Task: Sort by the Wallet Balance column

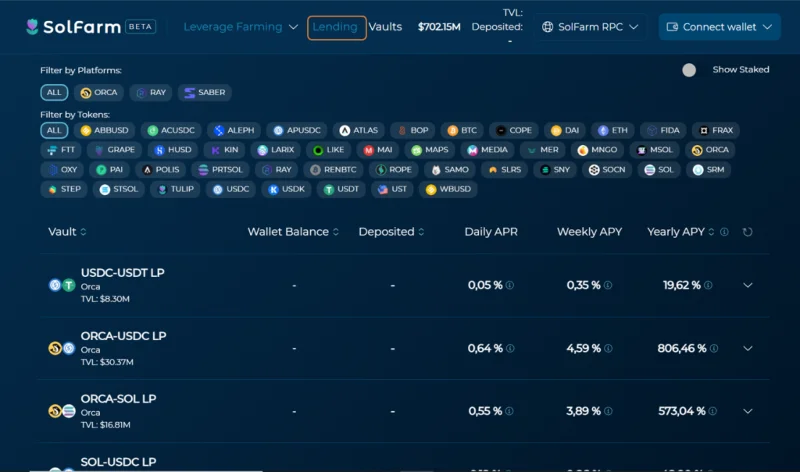Action: click(x=293, y=232)
